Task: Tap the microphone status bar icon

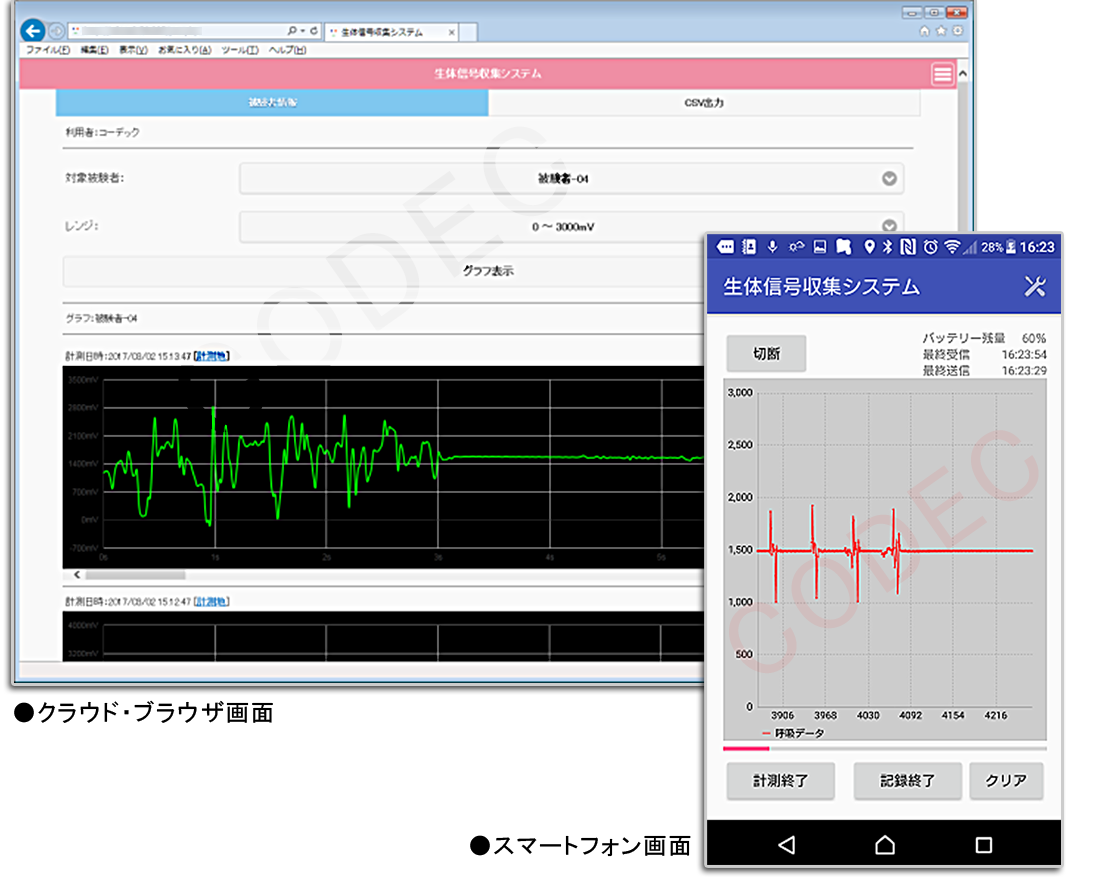Action: [x=772, y=246]
